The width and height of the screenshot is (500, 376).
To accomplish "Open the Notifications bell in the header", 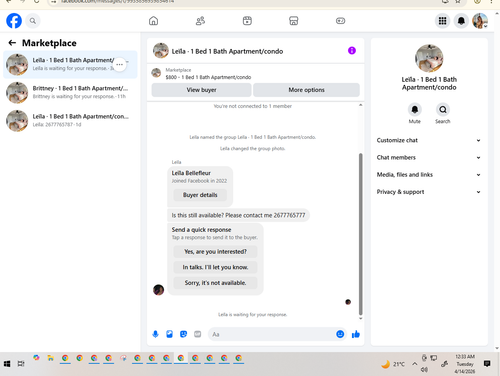I will pyautogui.click(x=461, y=21).
